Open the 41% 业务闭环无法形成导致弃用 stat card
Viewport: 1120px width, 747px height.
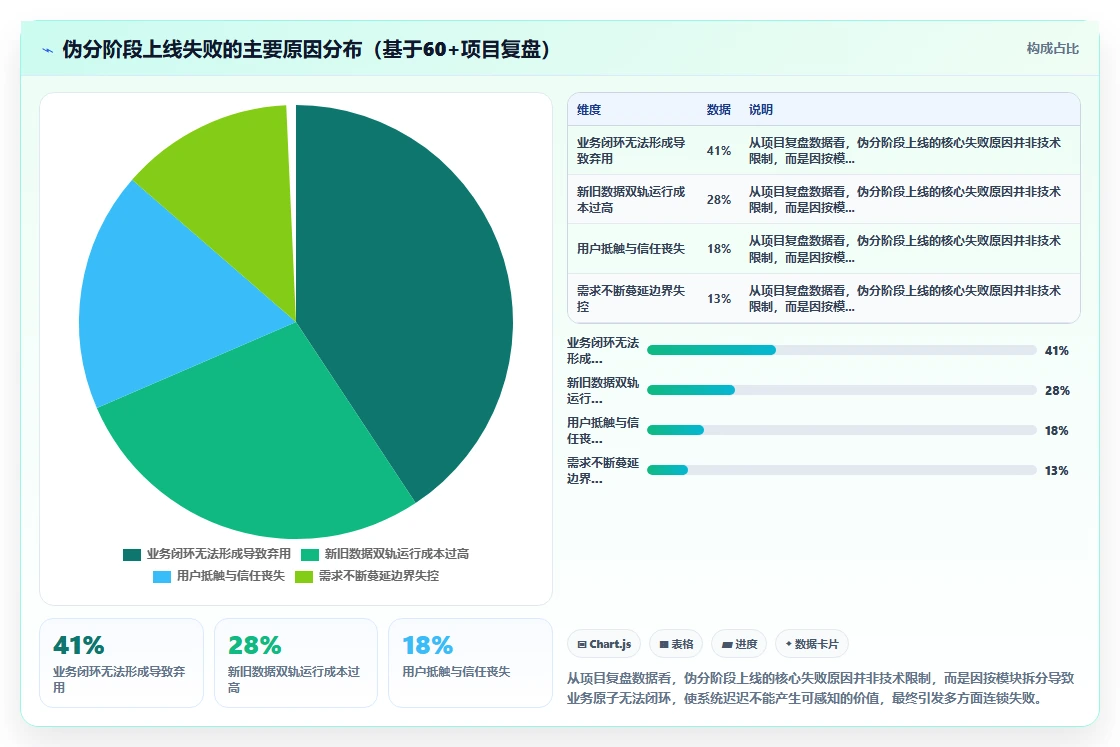(x=121, y=663)
